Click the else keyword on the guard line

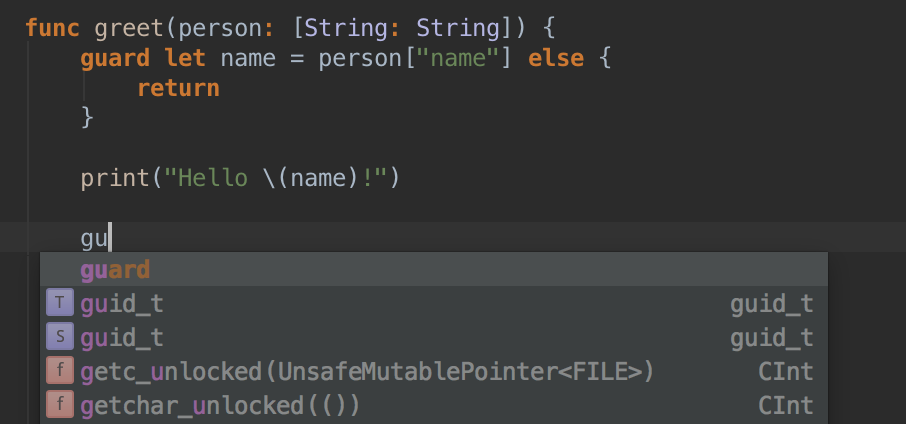(556, 58)
